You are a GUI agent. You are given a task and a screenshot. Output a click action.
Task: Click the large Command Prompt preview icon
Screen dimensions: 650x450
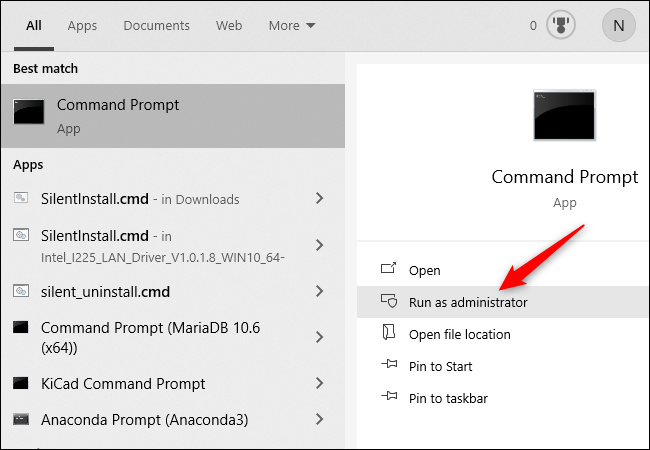click(564, 115)
